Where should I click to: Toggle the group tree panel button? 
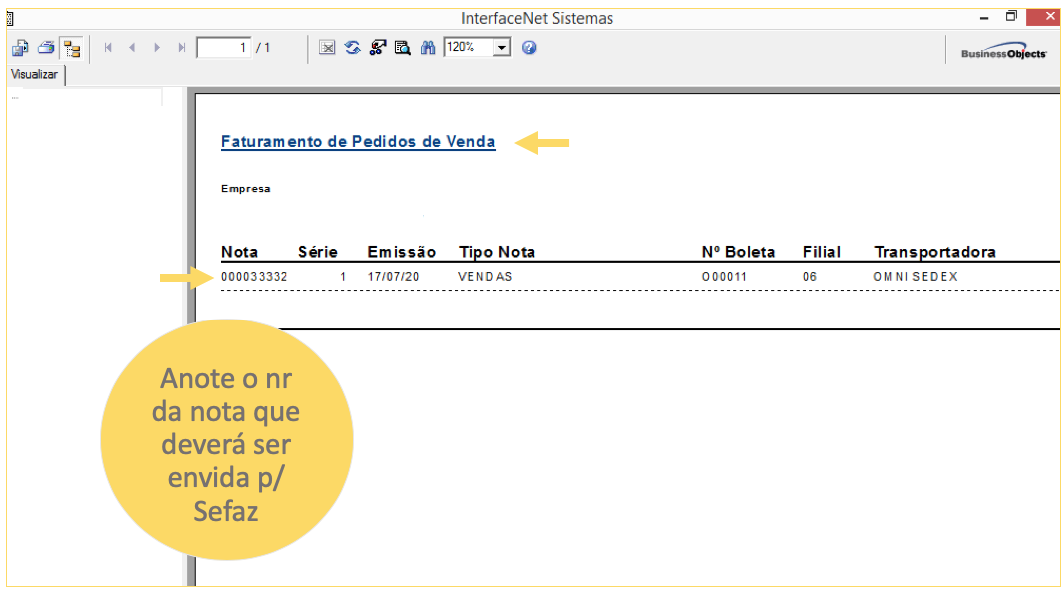tap(71, 48)
